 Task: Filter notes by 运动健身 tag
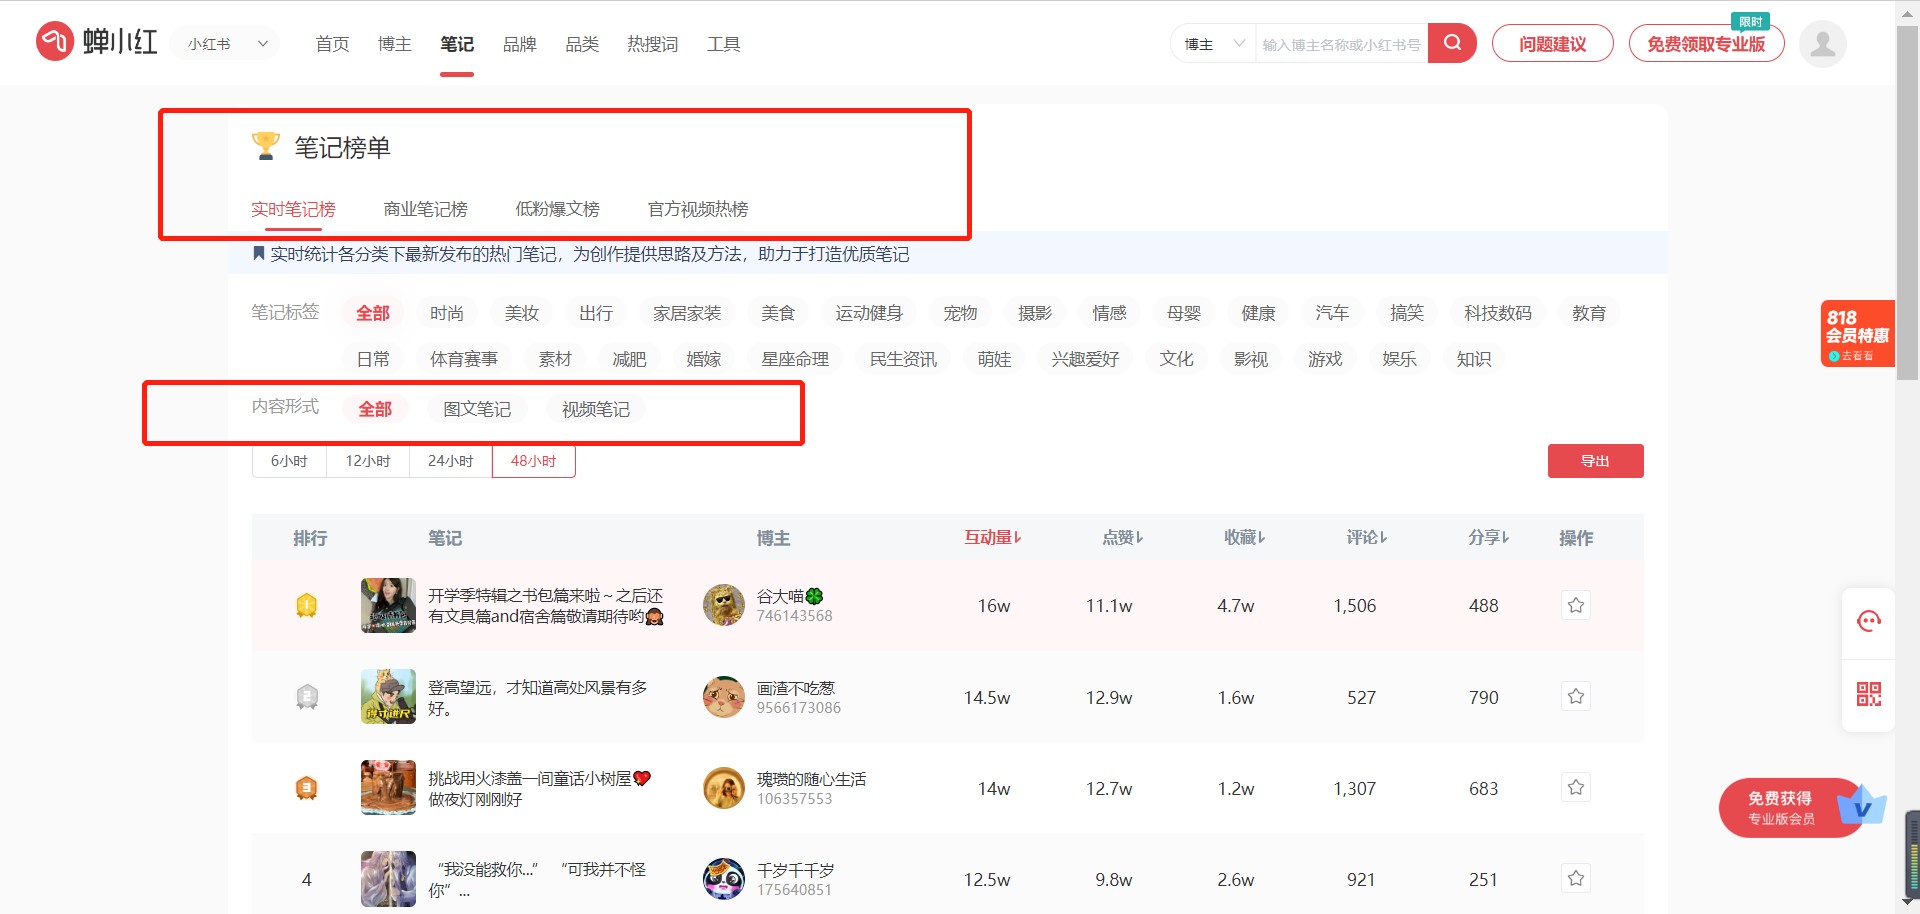click(869, 313)
